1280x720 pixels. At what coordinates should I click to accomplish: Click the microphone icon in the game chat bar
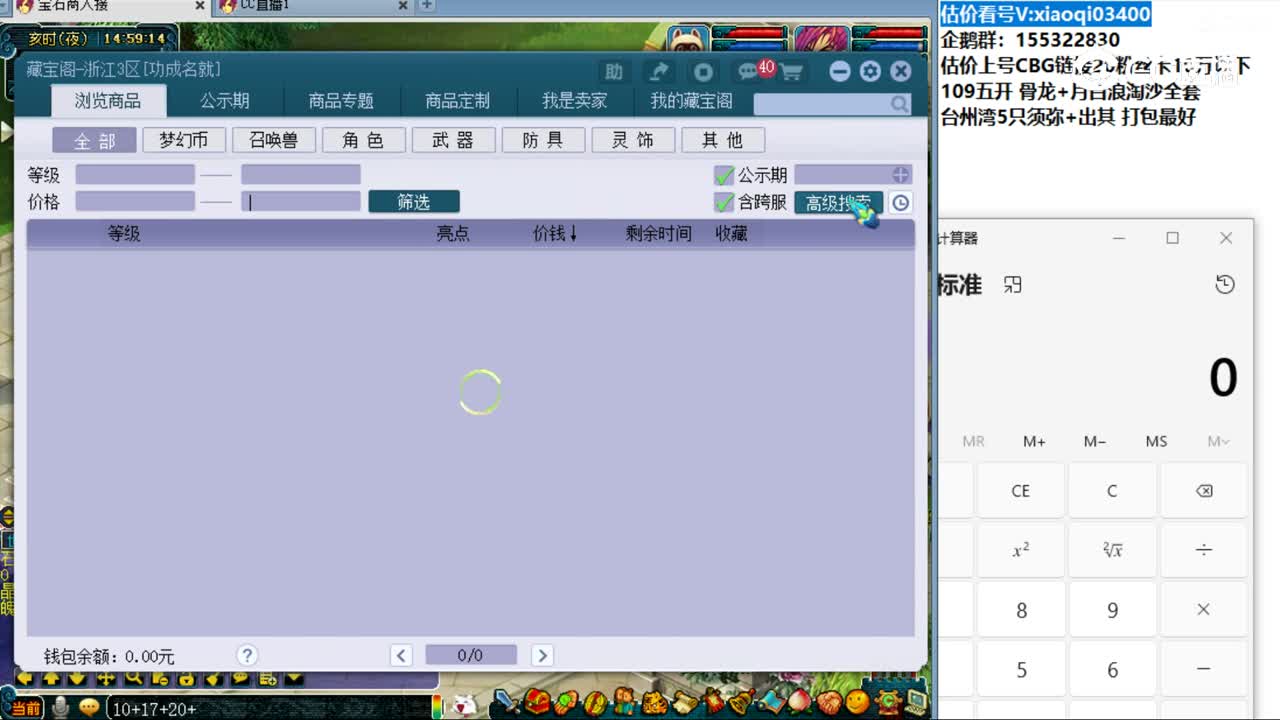click(x=60, y=704)
